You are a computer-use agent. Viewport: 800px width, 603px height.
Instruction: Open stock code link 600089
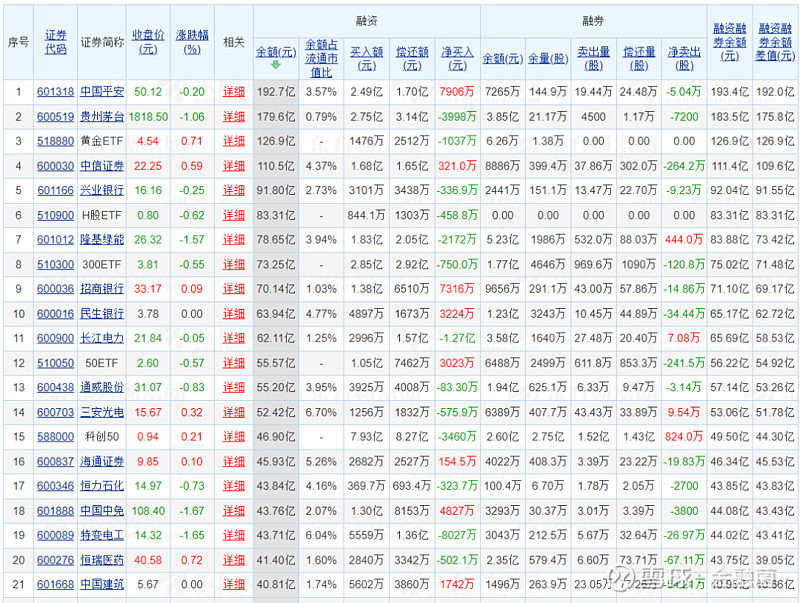pyautogui.click(x=56, y=535)
